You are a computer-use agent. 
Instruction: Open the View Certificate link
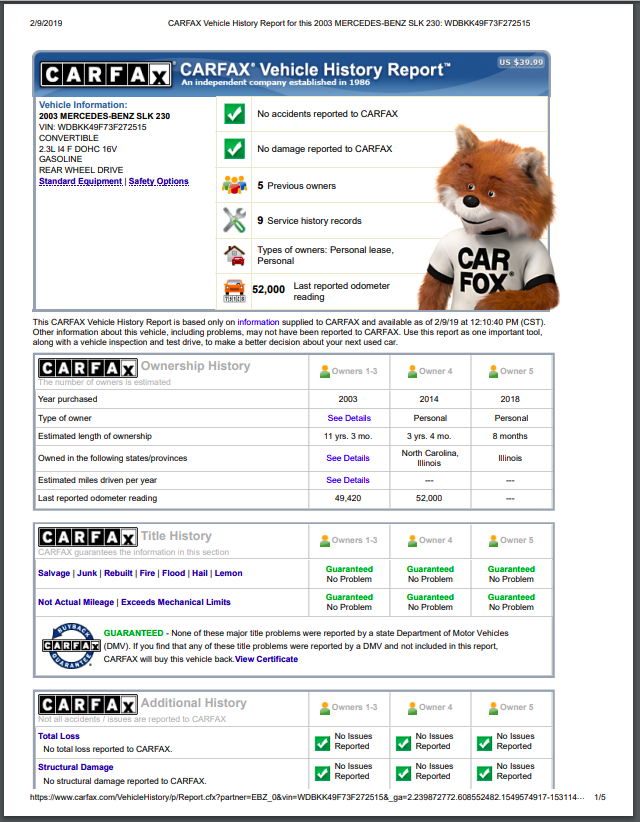coord(266,659)
